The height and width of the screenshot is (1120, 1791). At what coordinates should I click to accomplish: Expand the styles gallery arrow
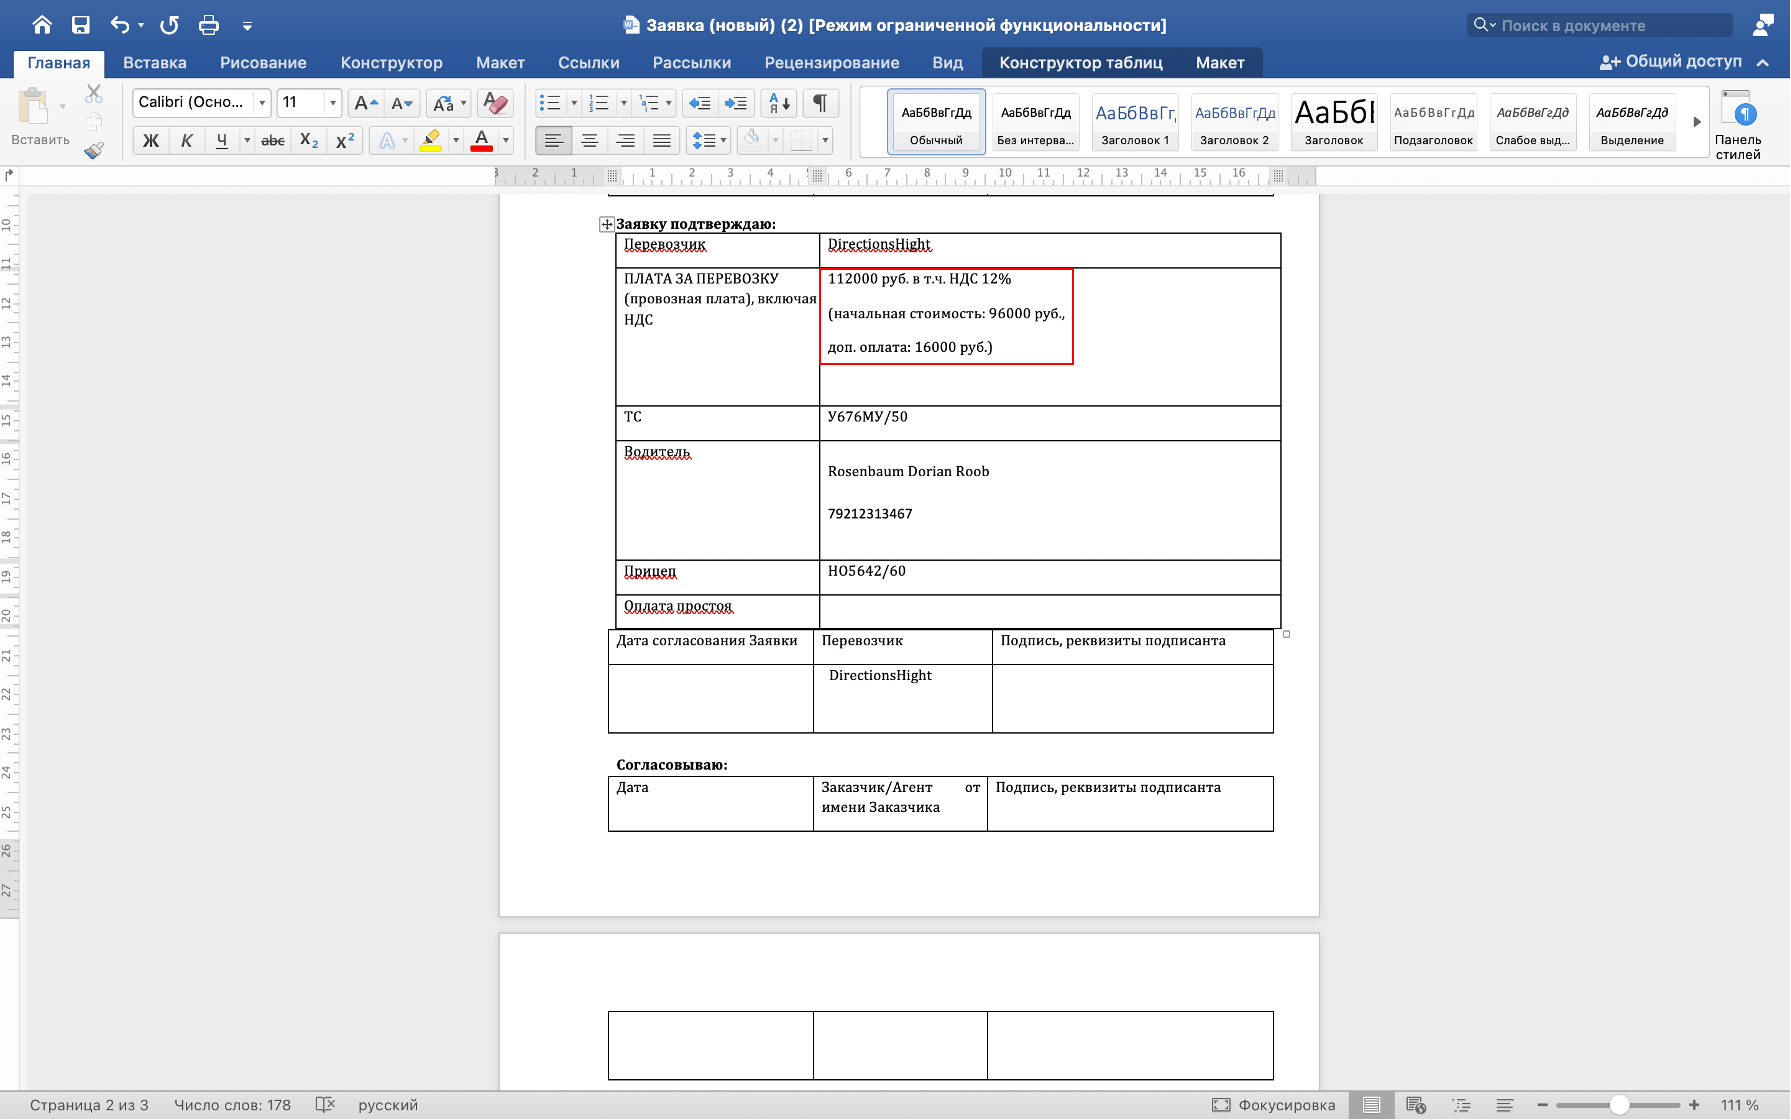[x=1697, y=122]
